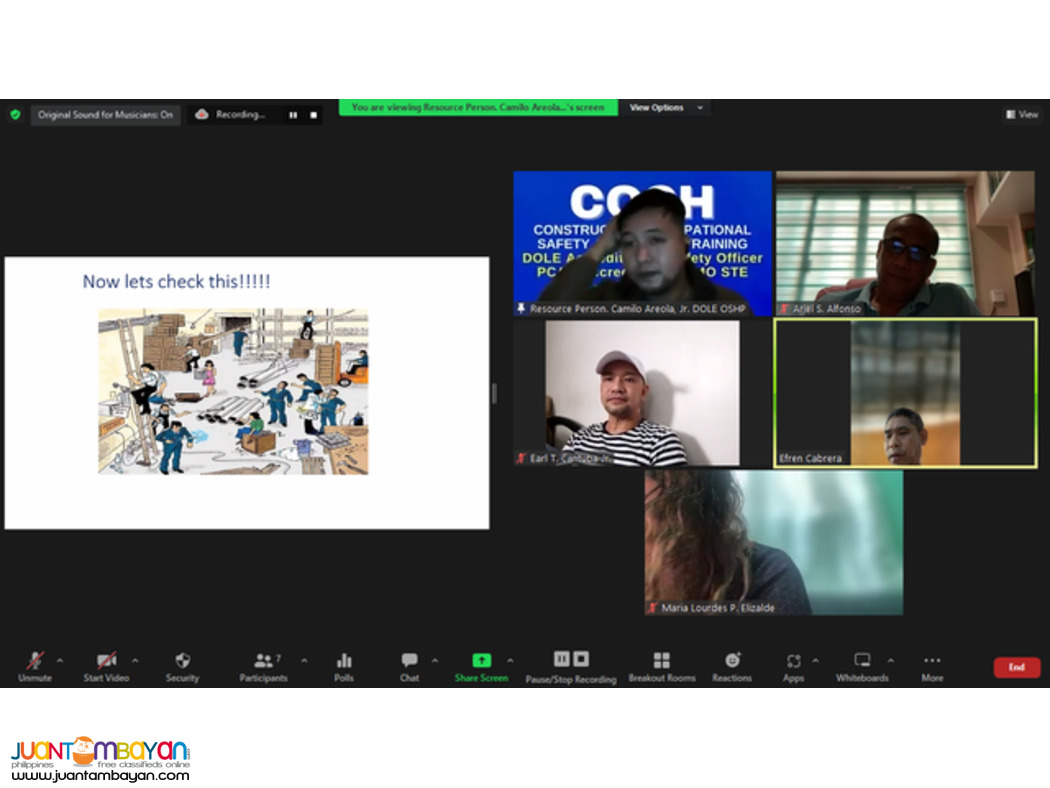1050x788 pixels.
Task: Open Breakout Rooms
Action: (x=661, y=661)
